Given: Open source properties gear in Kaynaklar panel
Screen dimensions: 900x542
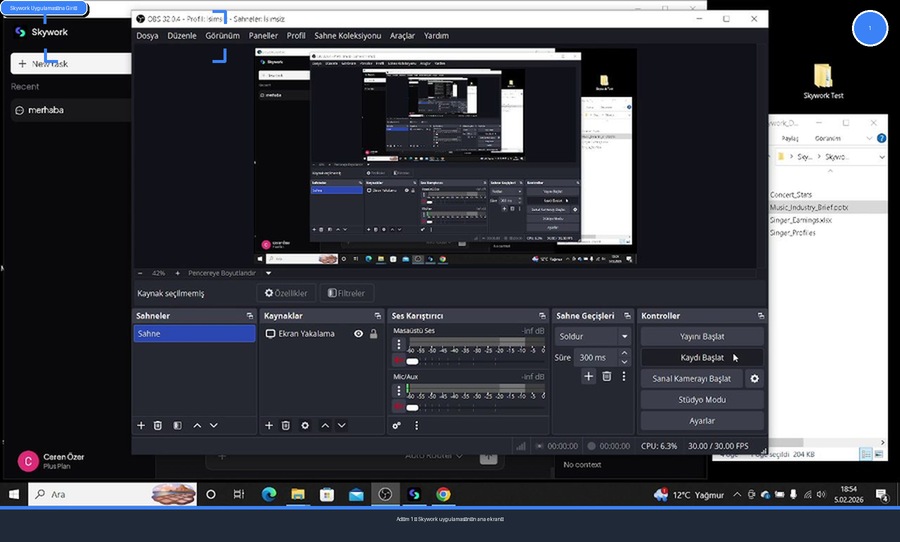Looking at the screenshot, I should tap(305, 426).
